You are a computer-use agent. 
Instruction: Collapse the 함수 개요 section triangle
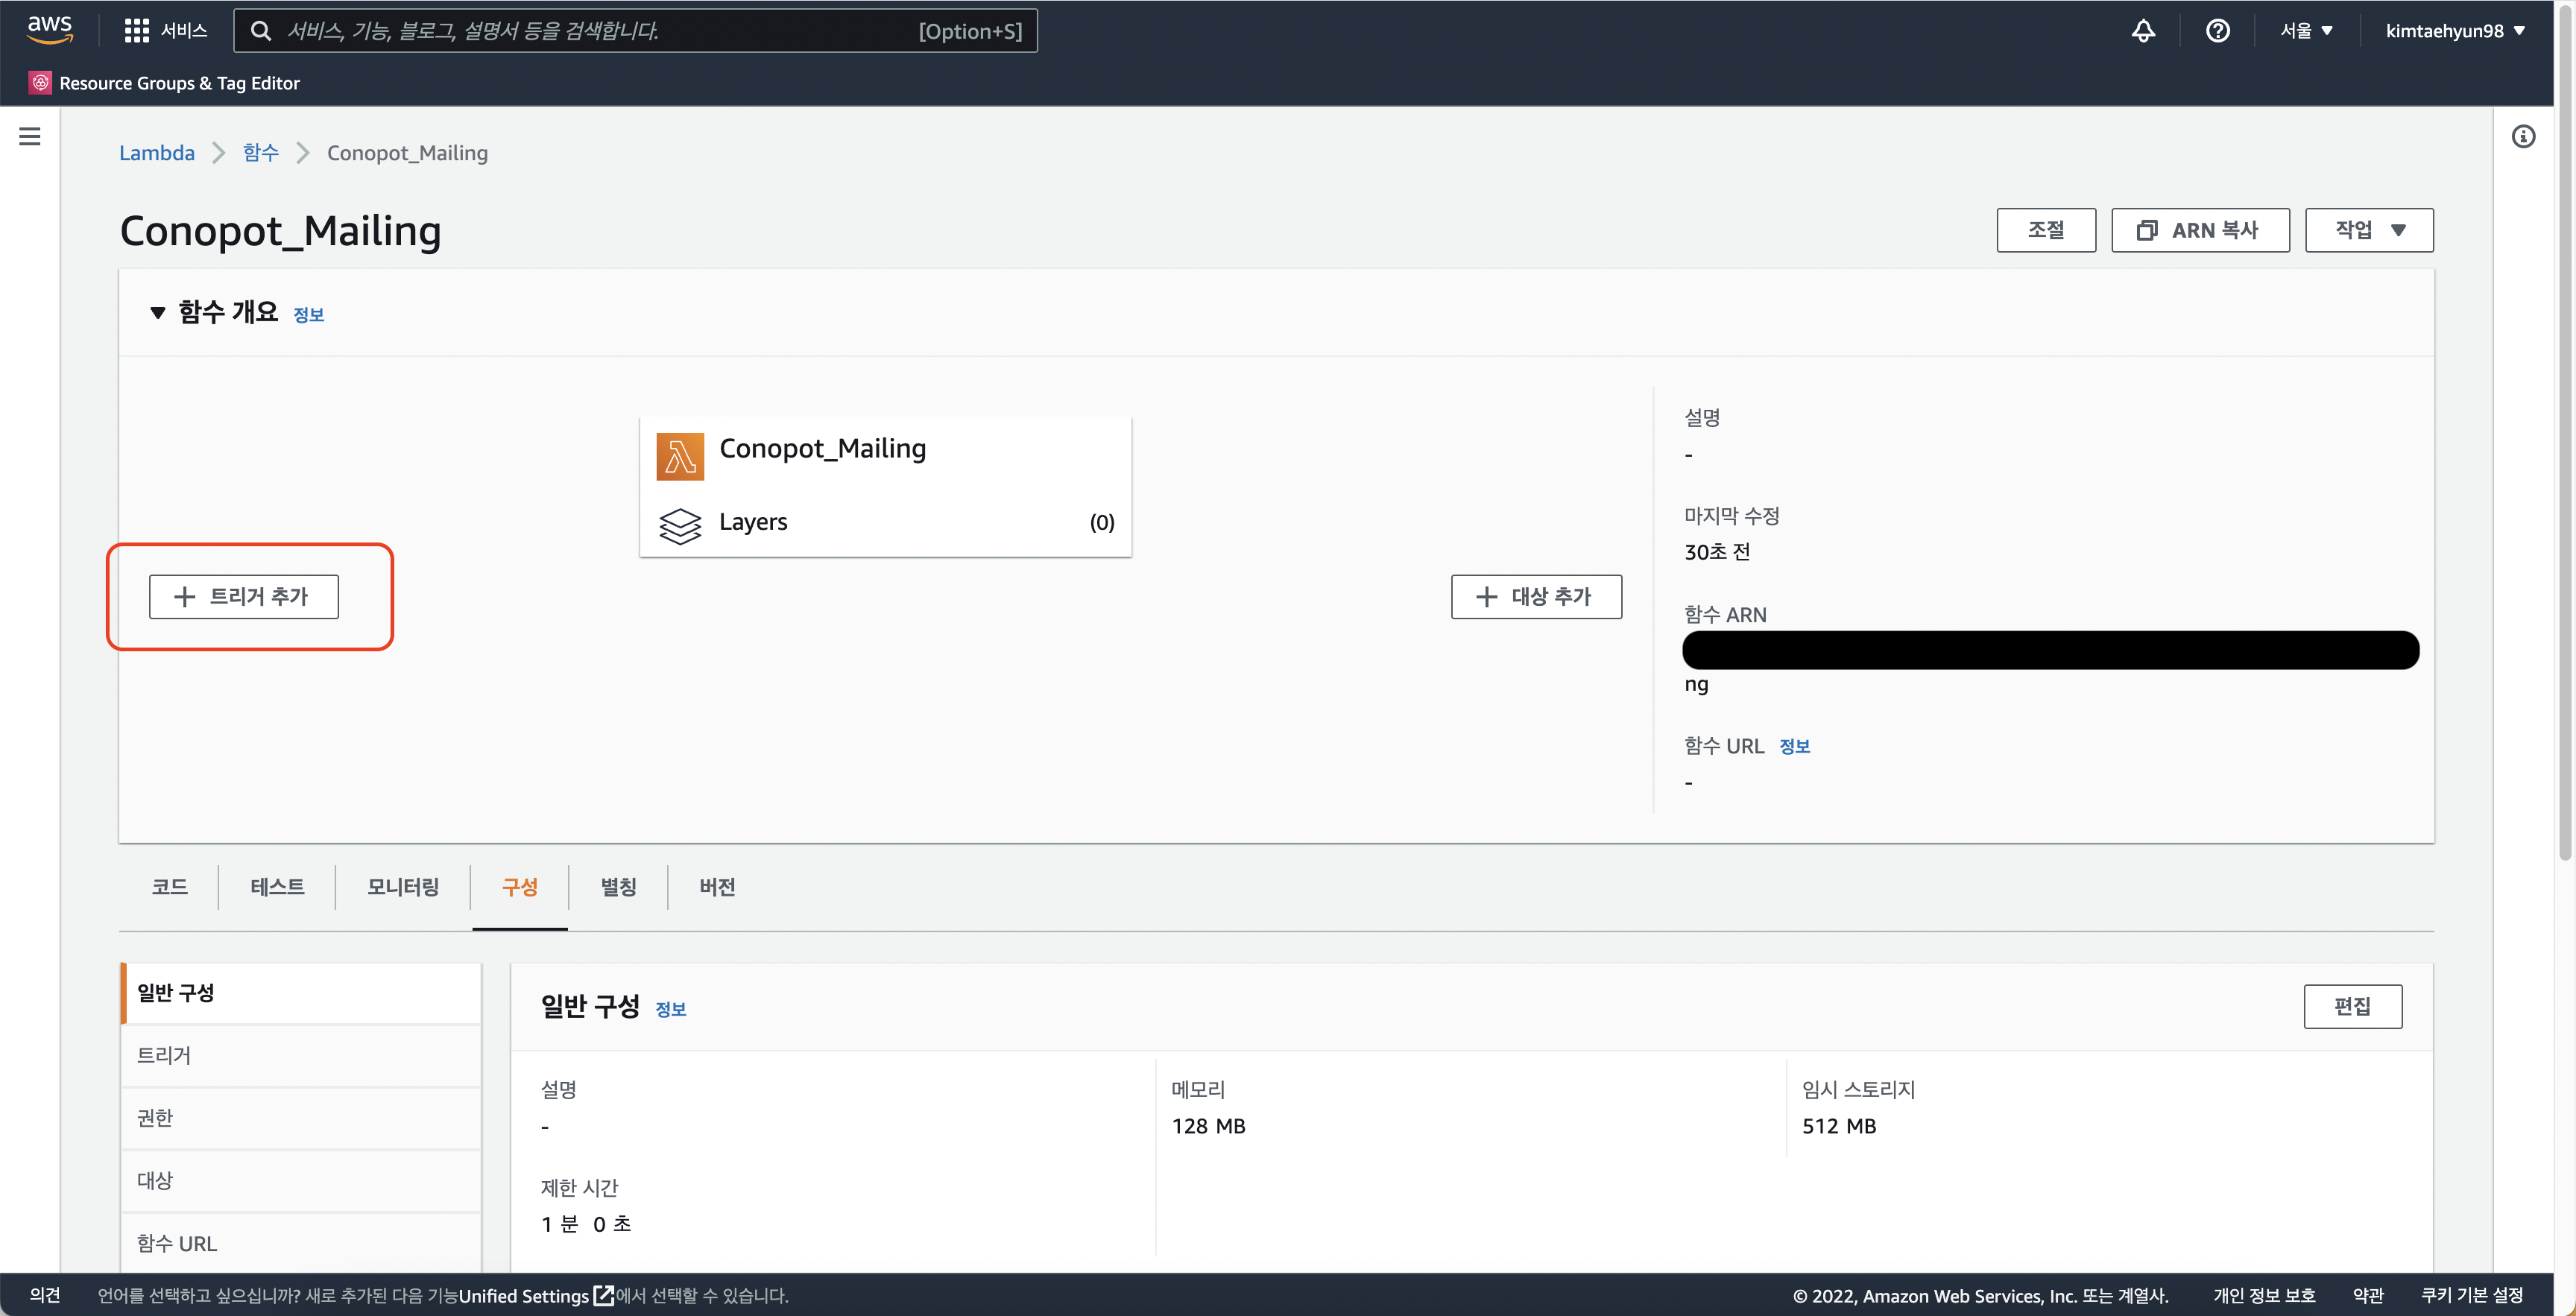click(157, 313)
